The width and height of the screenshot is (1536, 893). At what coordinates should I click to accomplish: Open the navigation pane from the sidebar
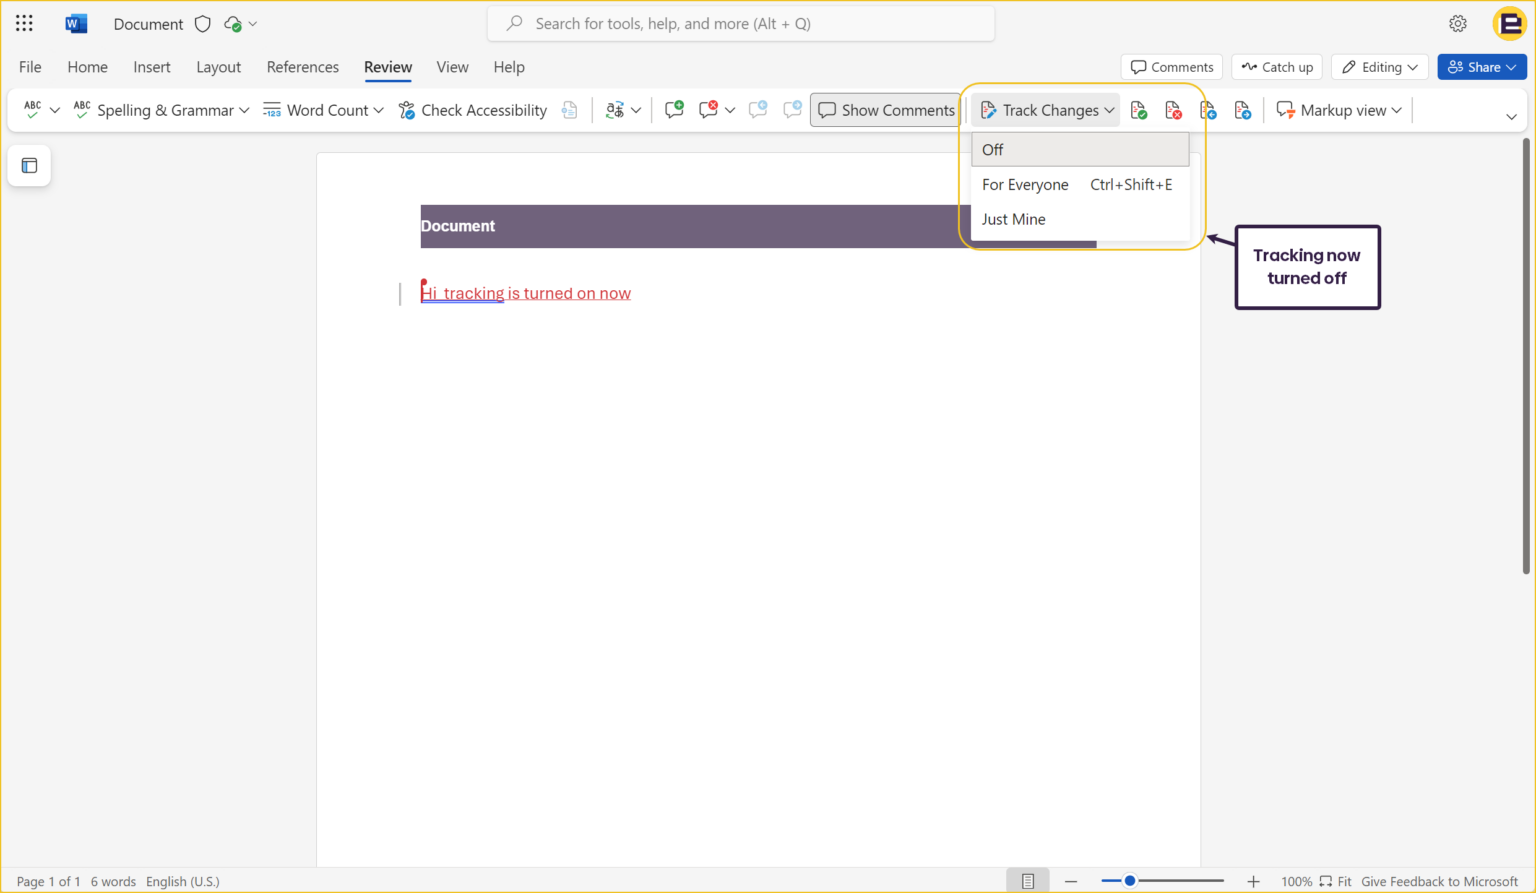click(x=29, y=165)
